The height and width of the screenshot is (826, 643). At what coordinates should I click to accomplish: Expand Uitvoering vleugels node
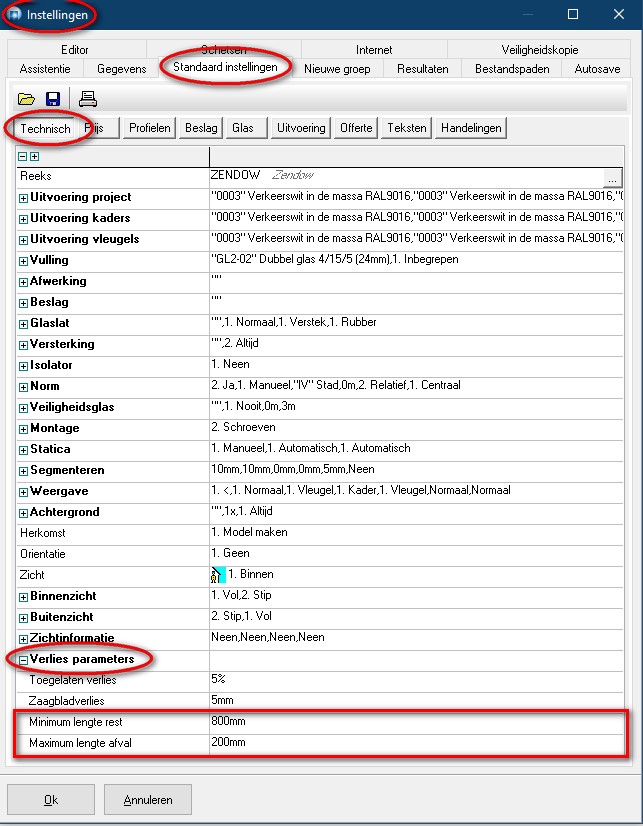point(23,241)
